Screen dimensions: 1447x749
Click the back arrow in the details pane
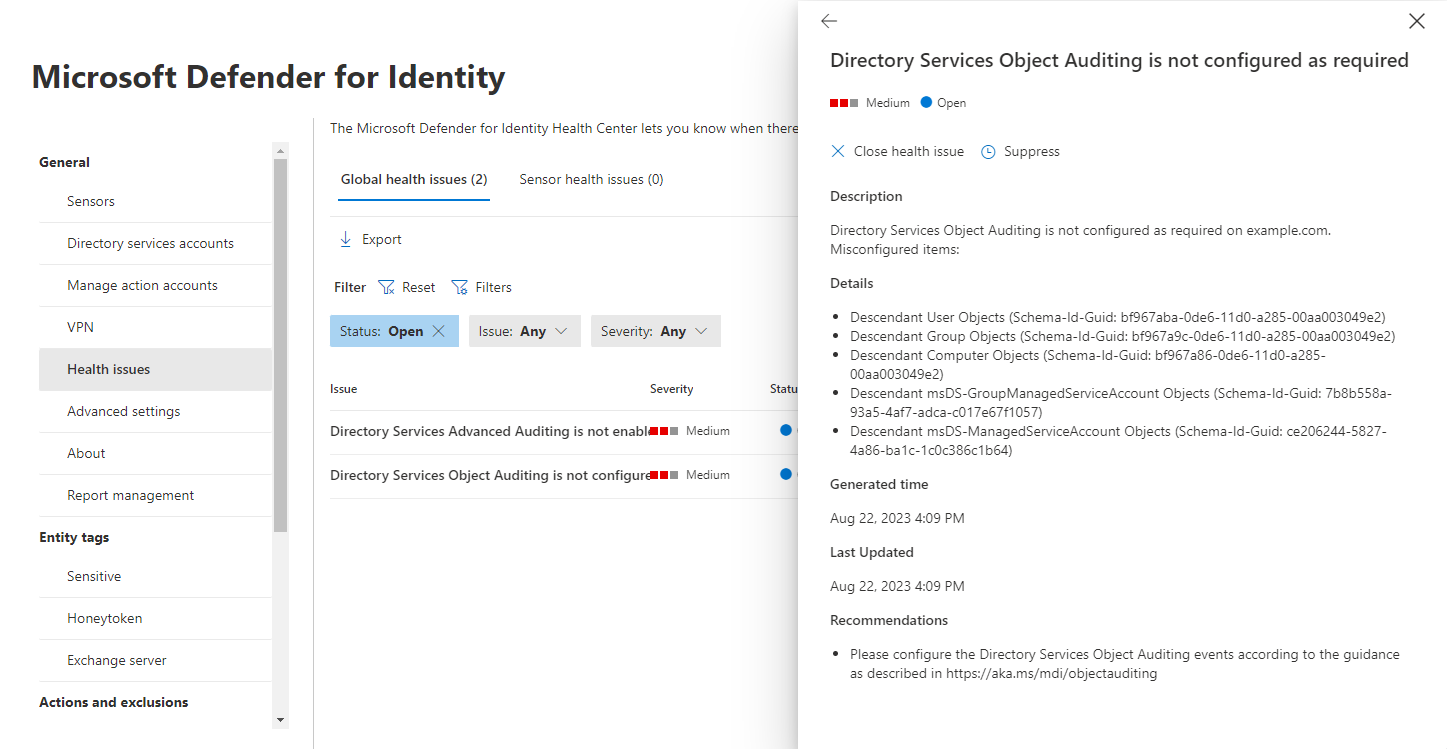(x=829, y=20)
